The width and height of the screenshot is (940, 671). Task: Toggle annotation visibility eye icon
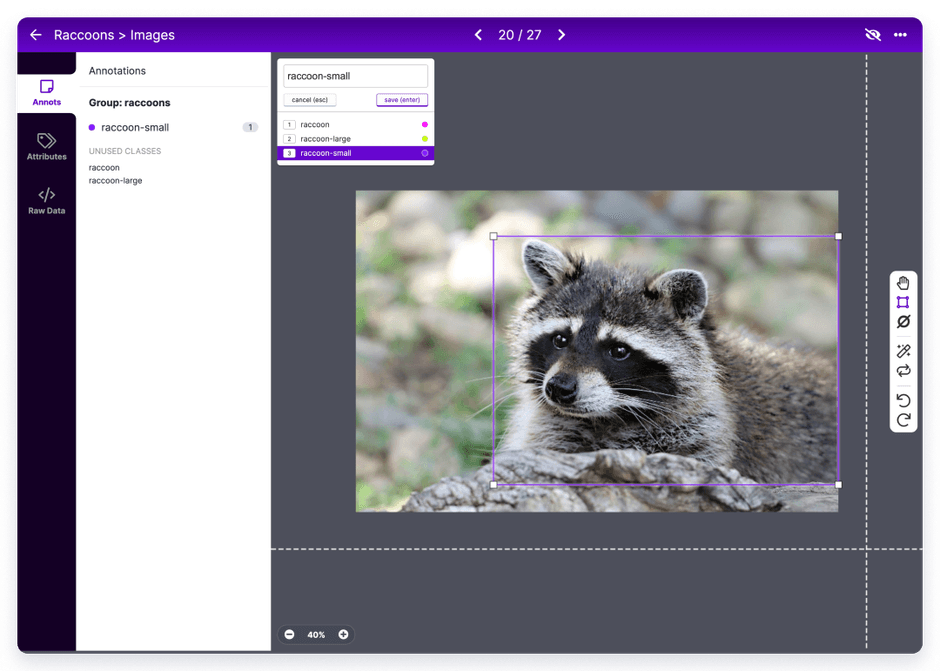click(873, 35)
